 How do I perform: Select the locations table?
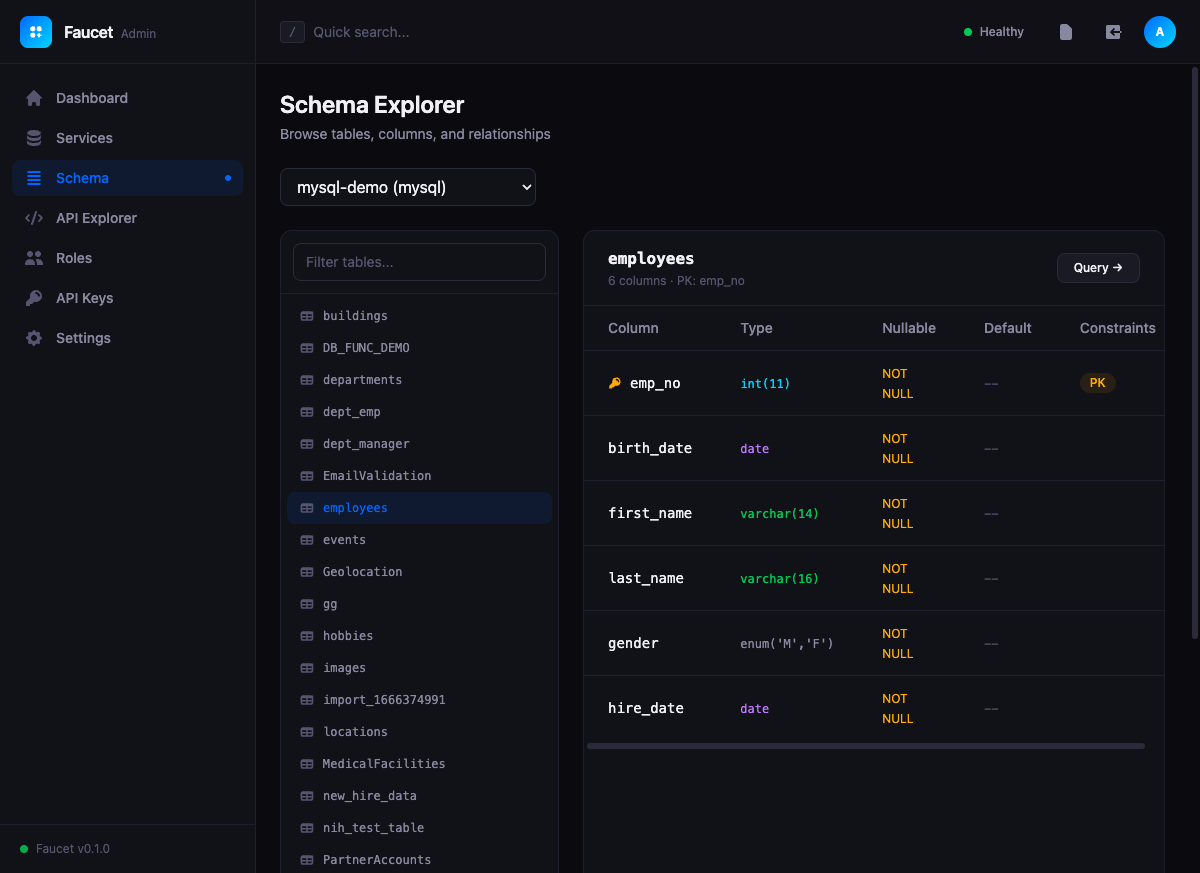[419, 732]
